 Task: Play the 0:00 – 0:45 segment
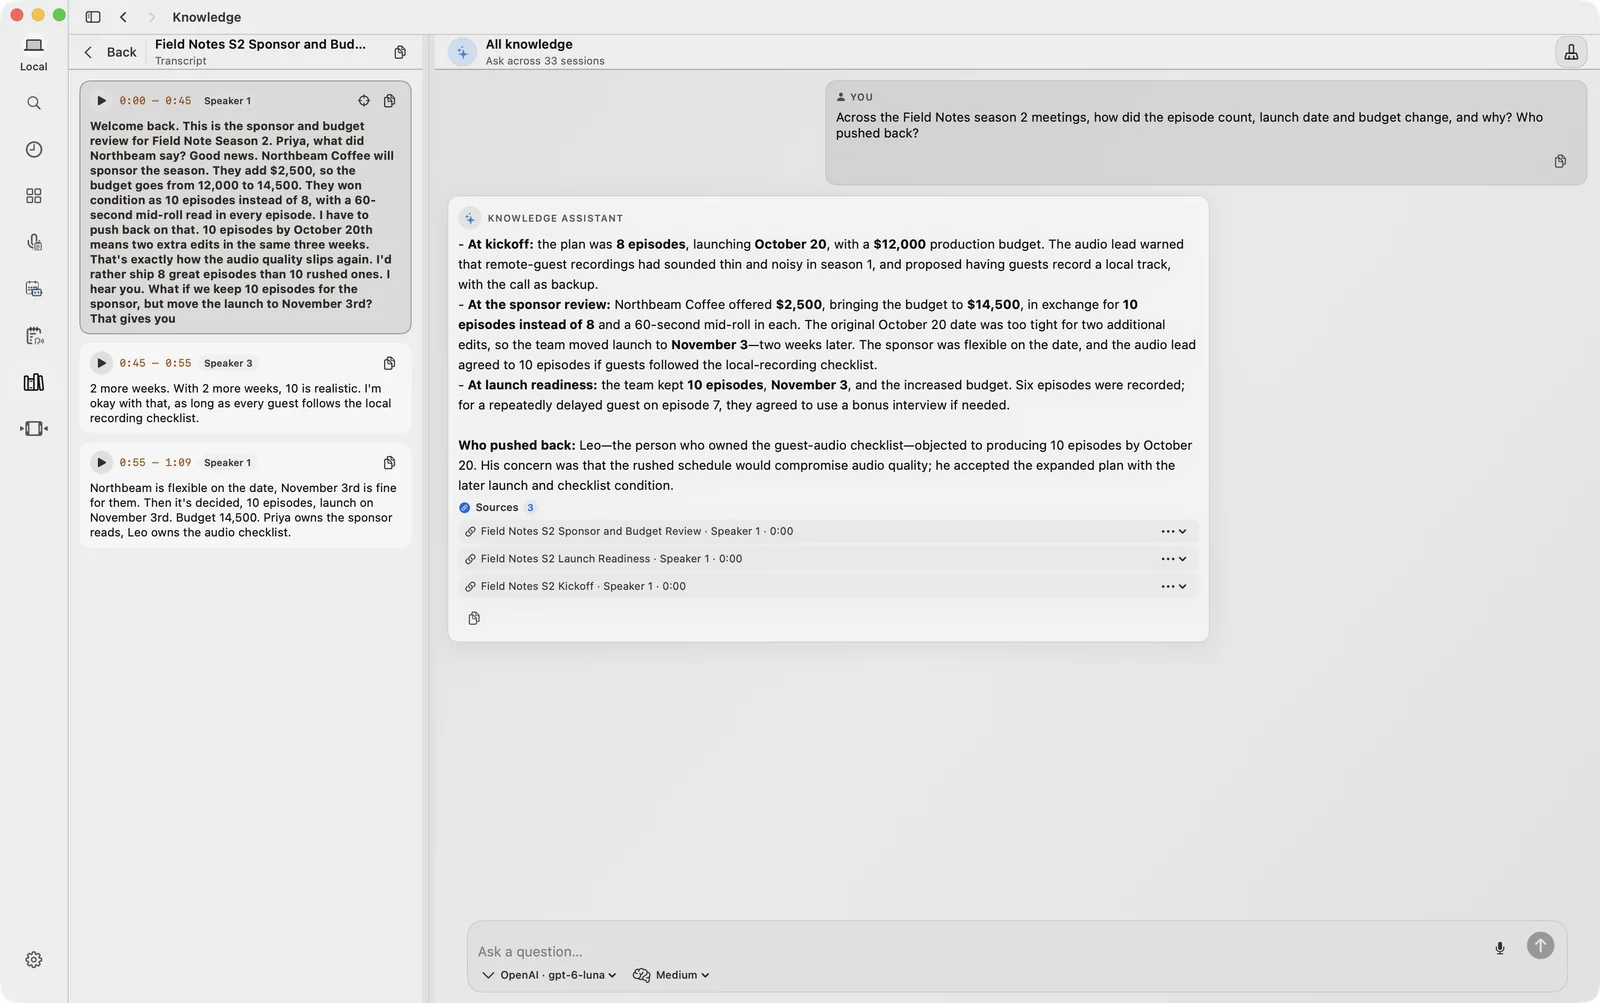tap(101, 101)
